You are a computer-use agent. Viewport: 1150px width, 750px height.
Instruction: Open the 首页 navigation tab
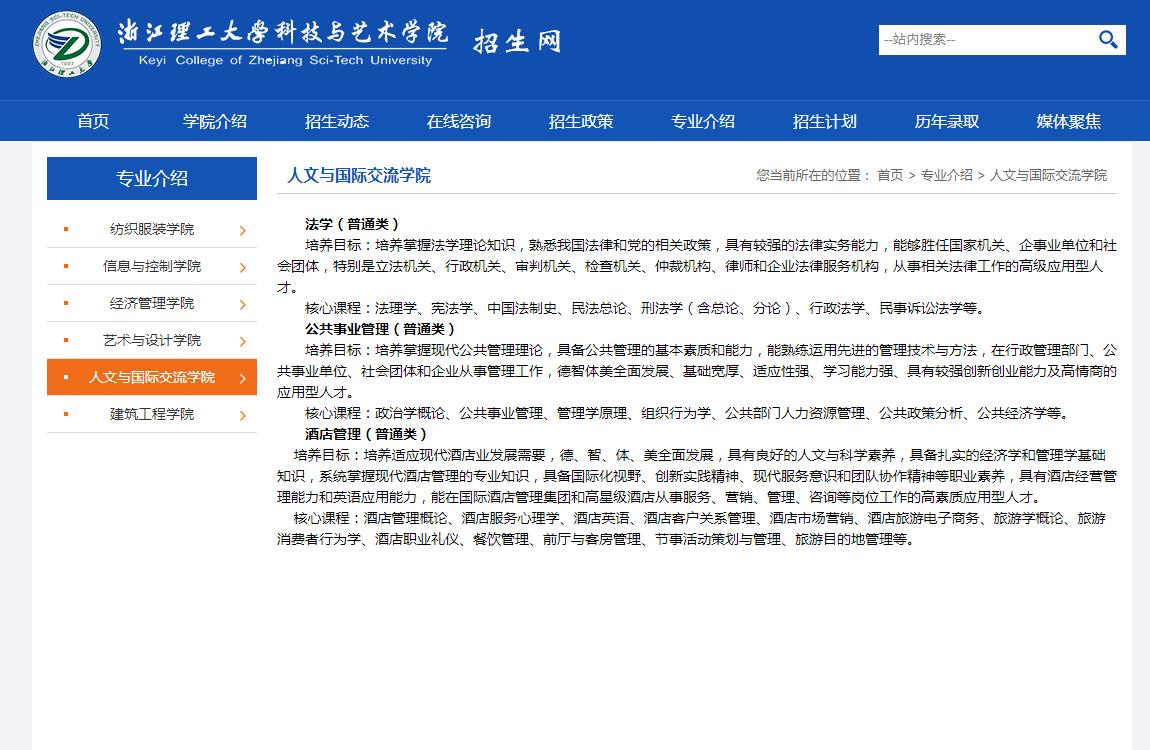tap(93, 121)
